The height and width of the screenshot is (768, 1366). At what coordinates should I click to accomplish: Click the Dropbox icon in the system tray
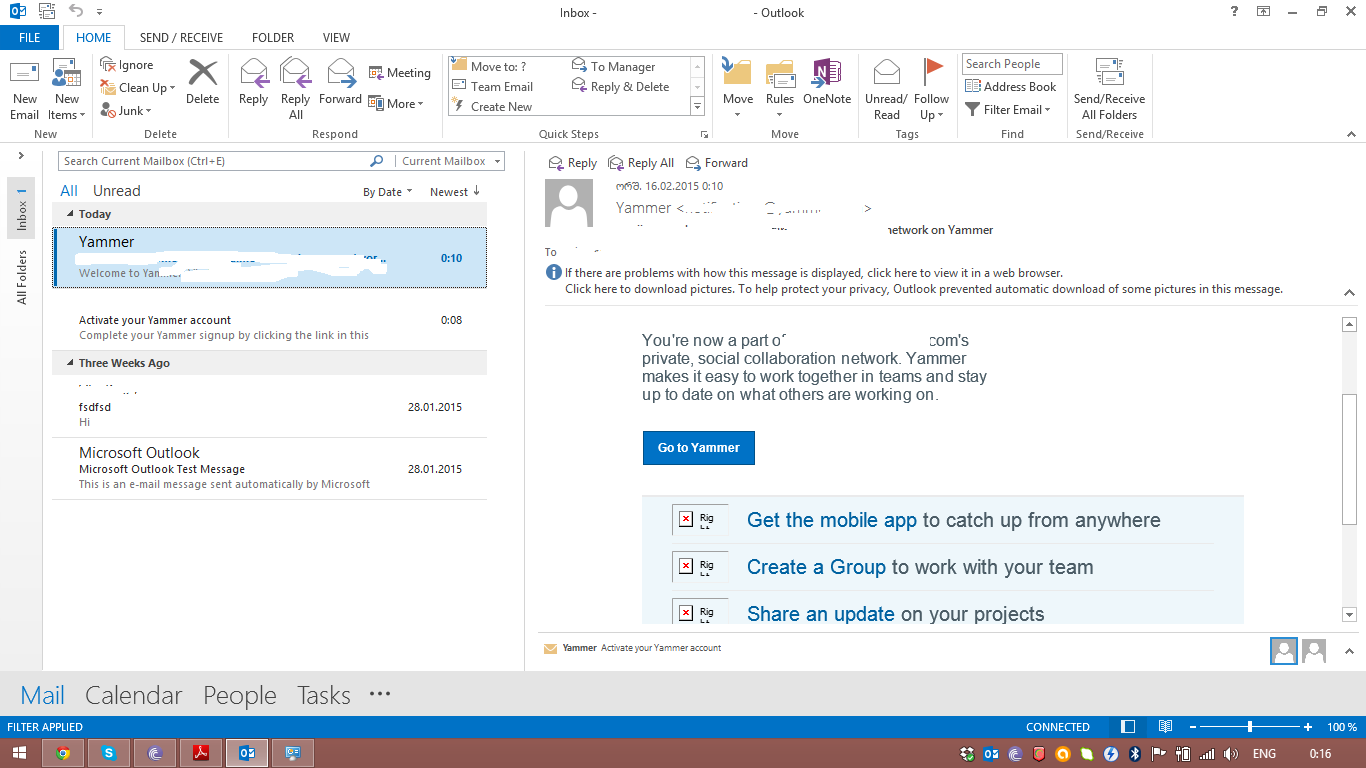[x=967, y=754]
